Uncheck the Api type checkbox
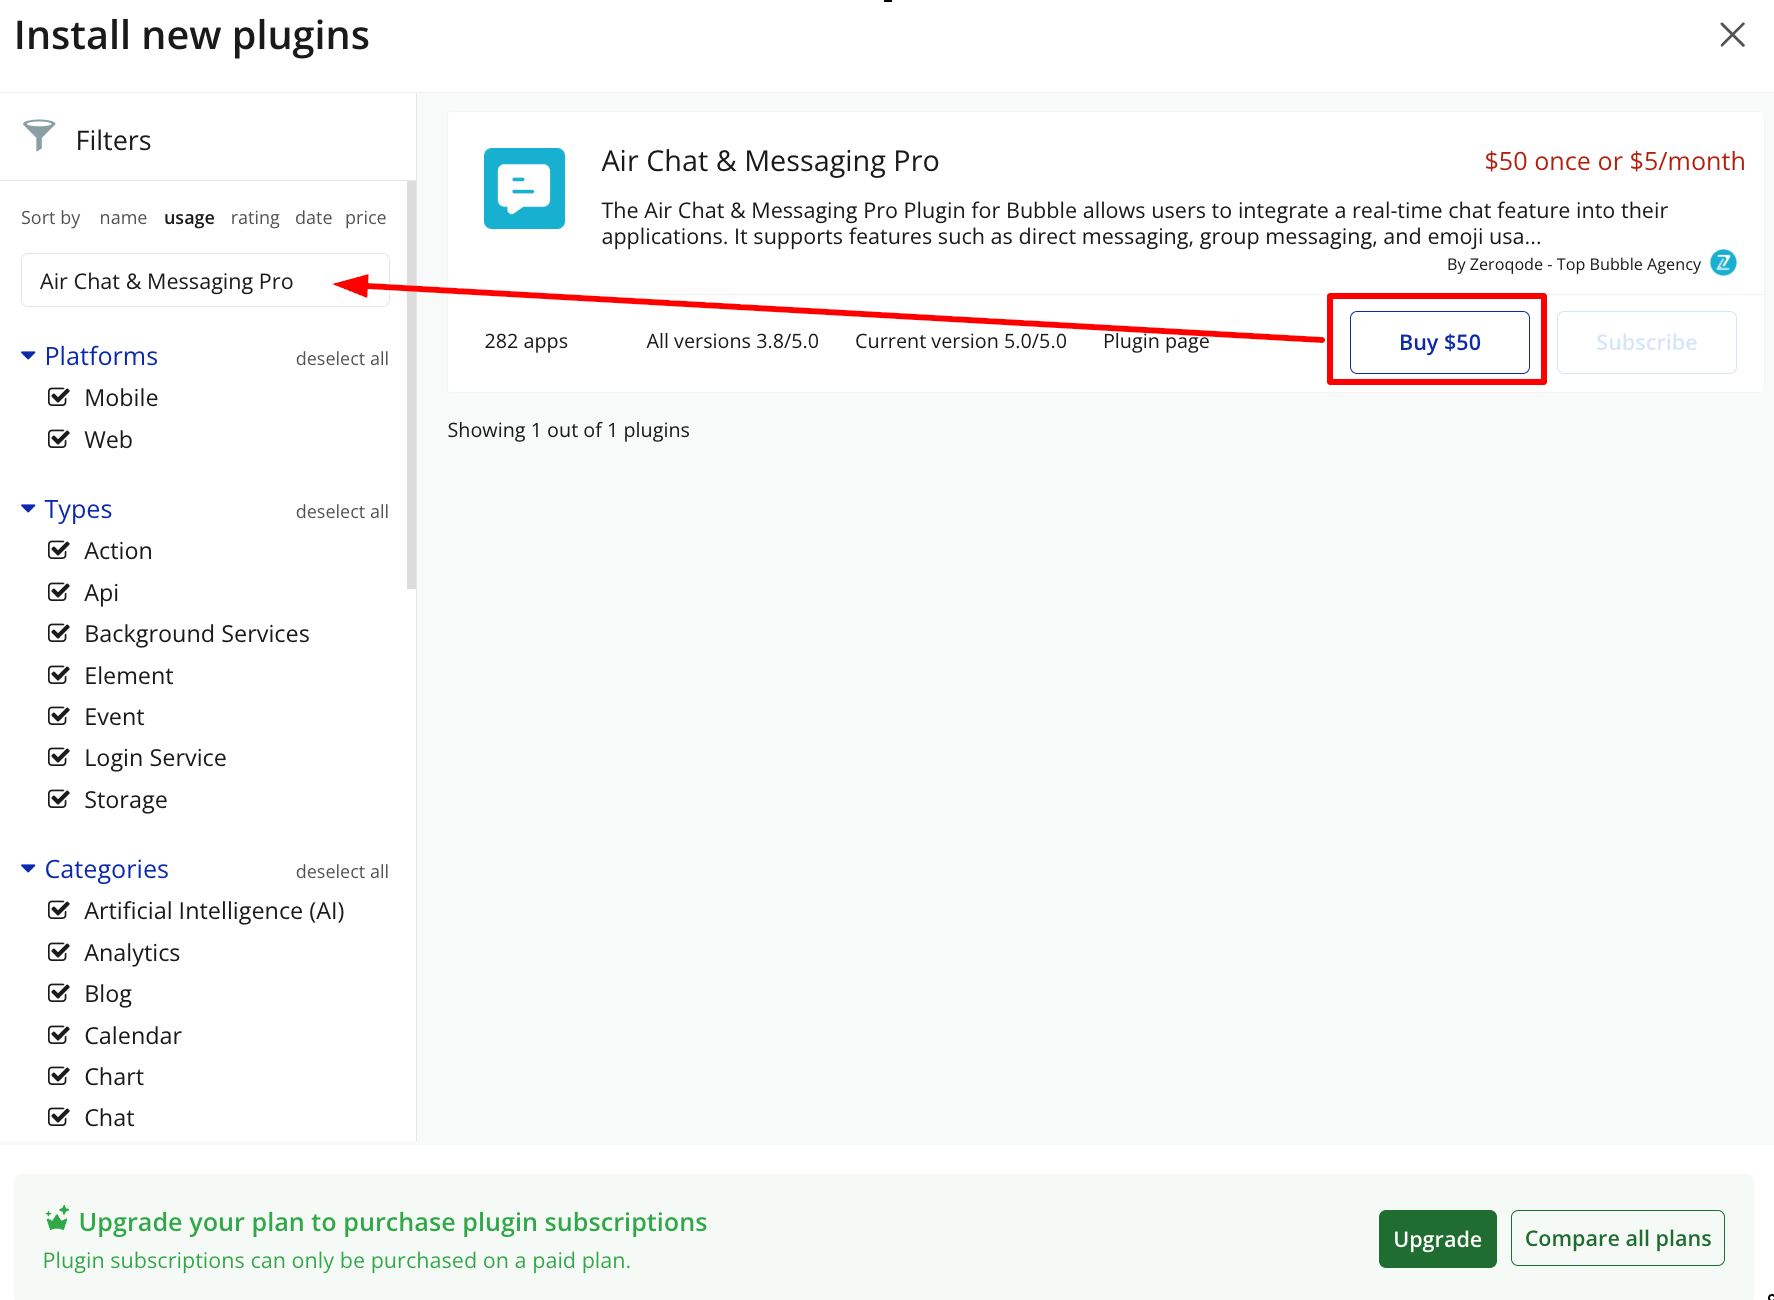1774x1300 pixels. tap(59, 592)
